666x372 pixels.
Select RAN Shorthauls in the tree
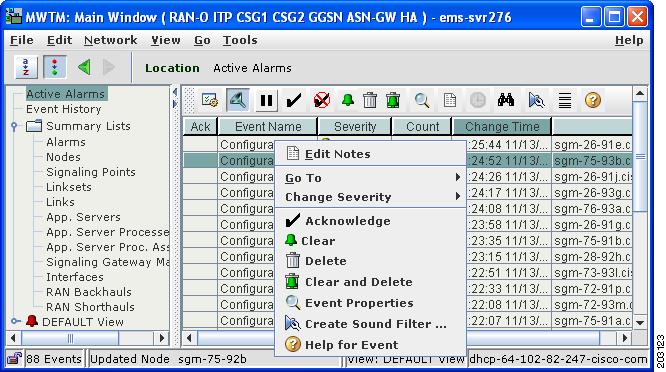click(x=90, y=307)
